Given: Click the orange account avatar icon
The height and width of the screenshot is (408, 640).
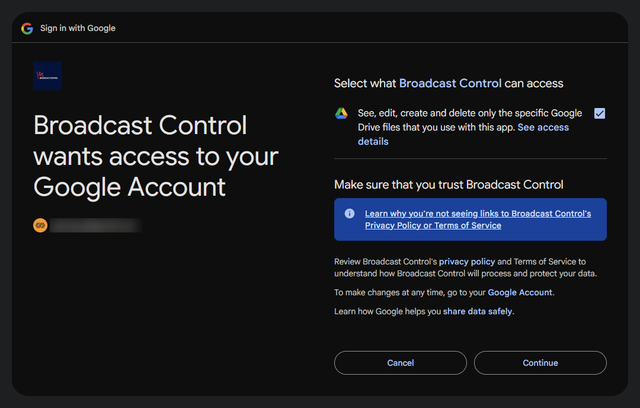Looking at the screenshot, I should coord(40,225).
